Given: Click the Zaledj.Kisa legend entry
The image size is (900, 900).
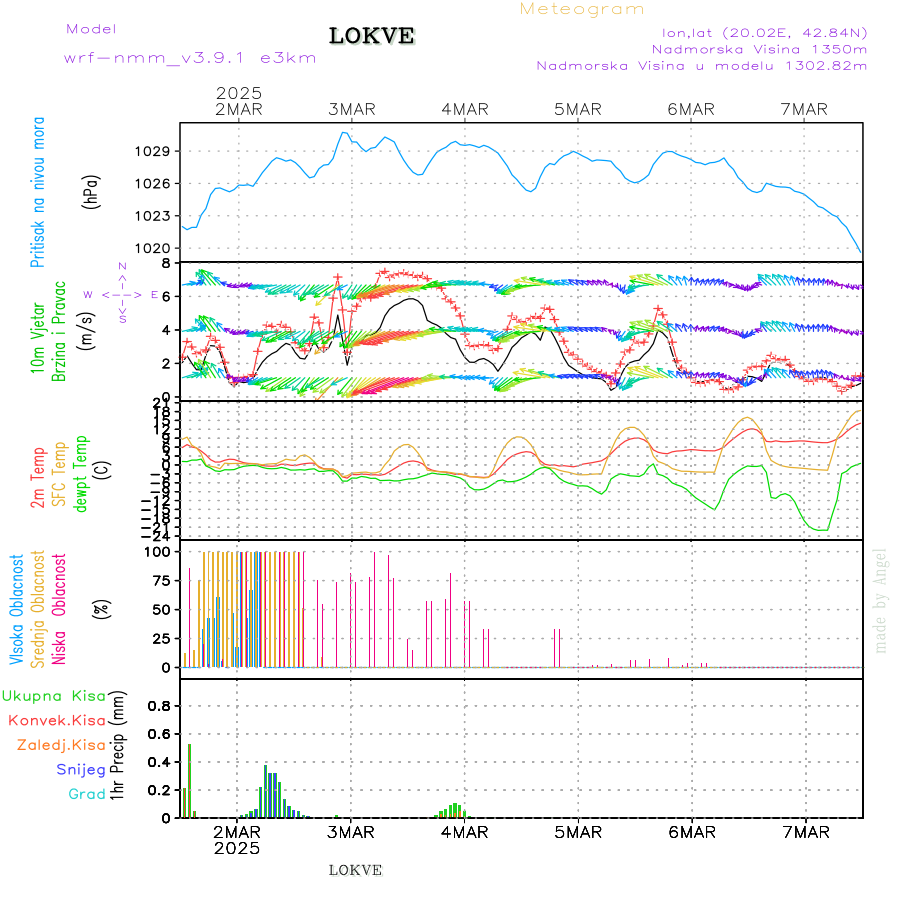Looking at the screenshot, I should point(61,745).
